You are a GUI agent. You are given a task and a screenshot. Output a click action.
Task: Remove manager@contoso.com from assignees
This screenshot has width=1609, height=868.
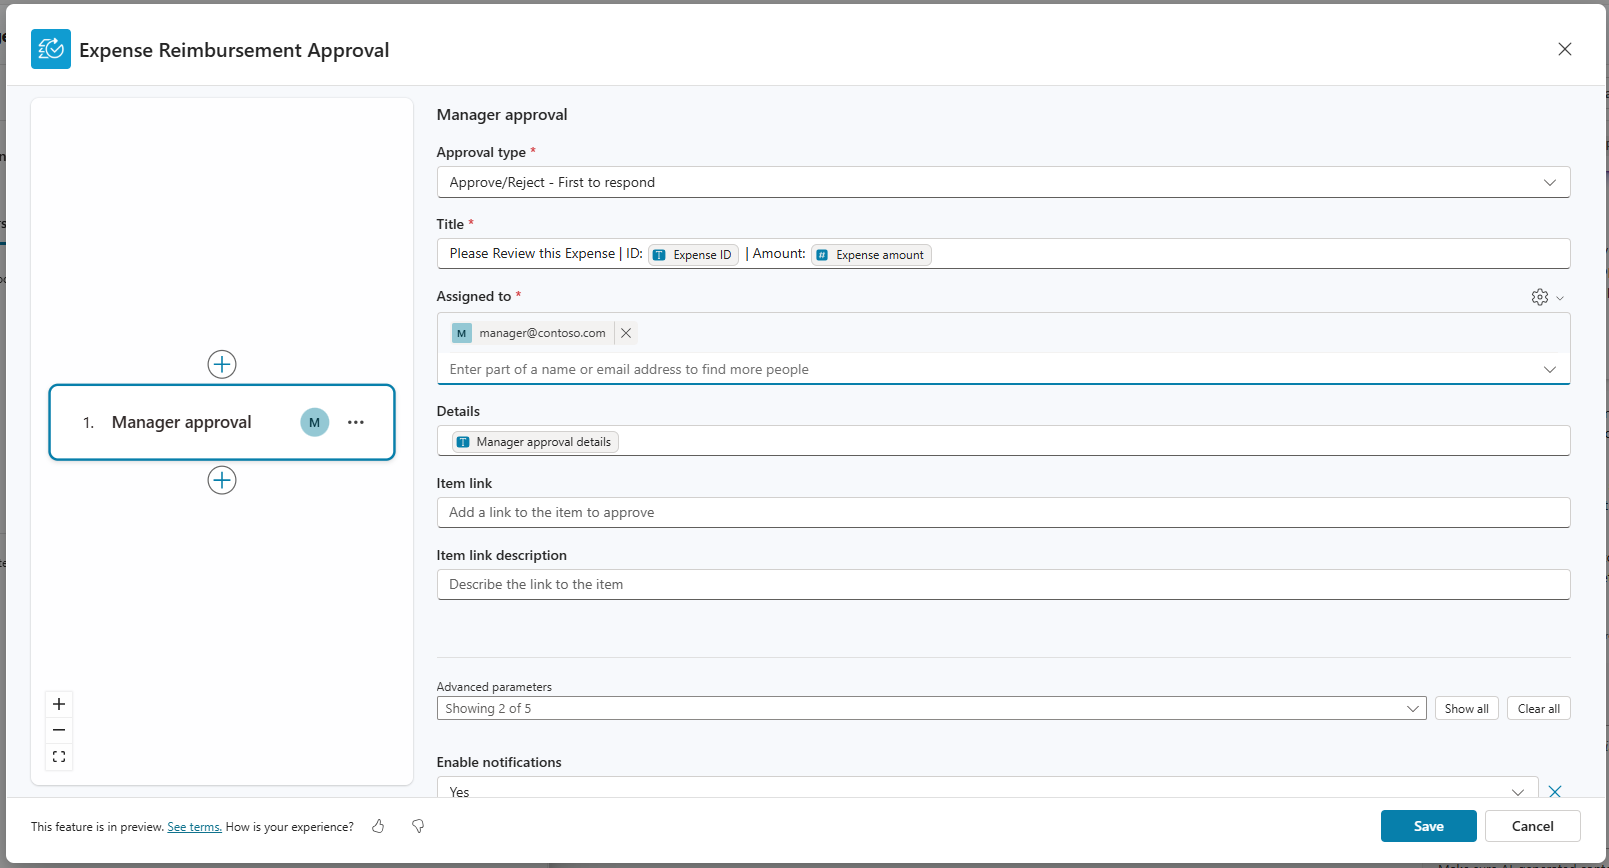point(626,333)
